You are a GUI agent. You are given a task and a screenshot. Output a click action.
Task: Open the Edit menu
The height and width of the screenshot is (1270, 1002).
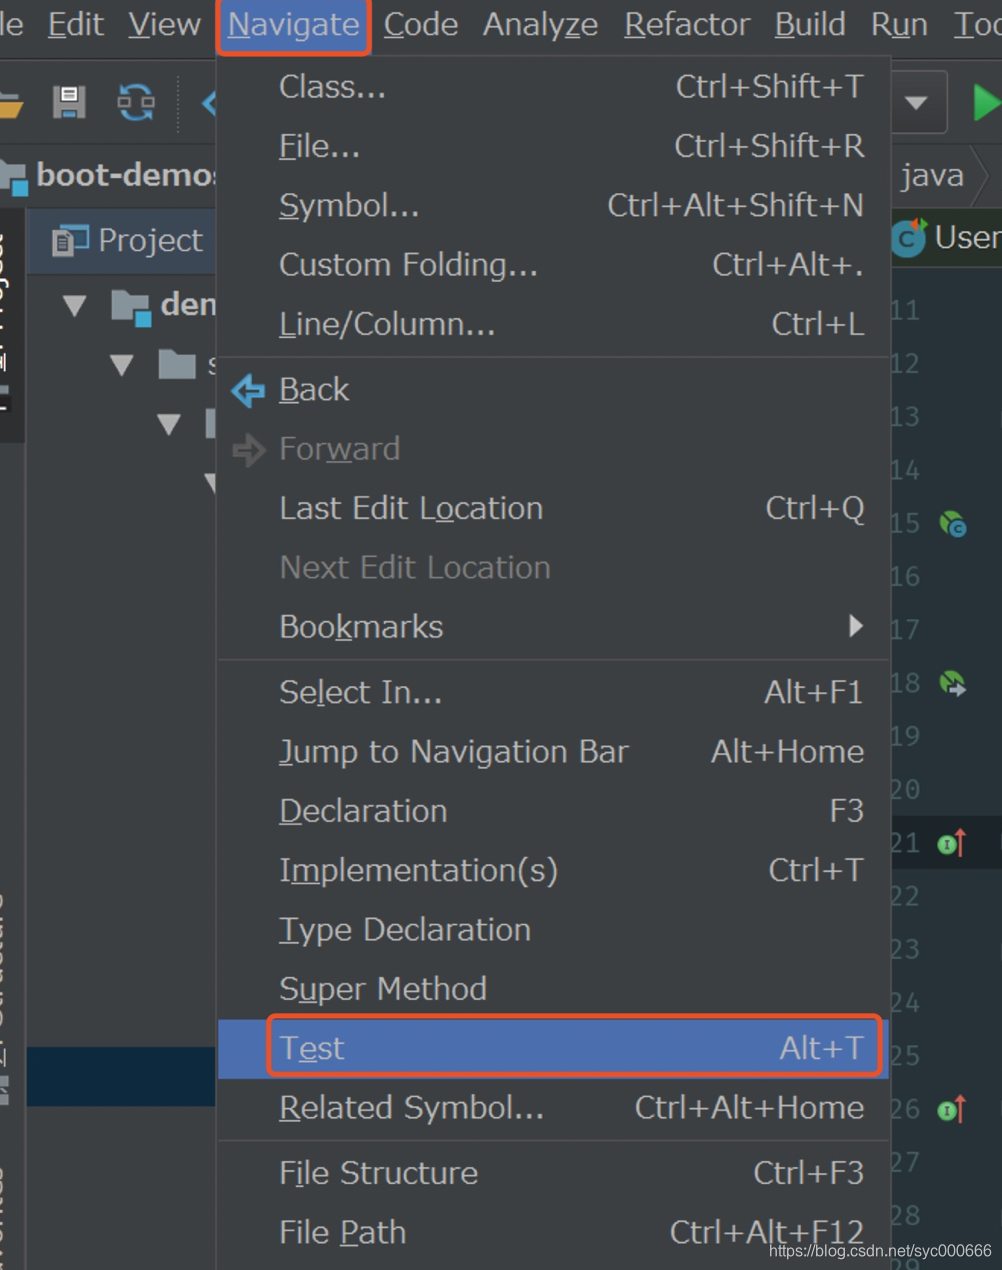pos(75,25)
